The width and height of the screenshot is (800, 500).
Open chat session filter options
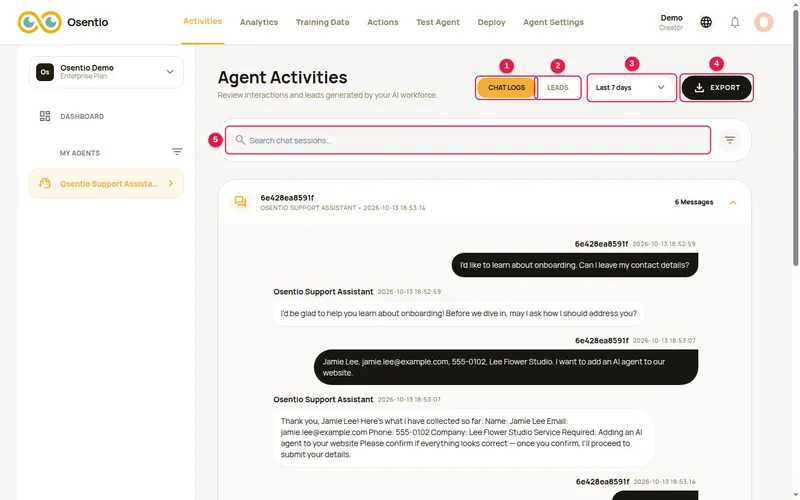tap(730, 140)
